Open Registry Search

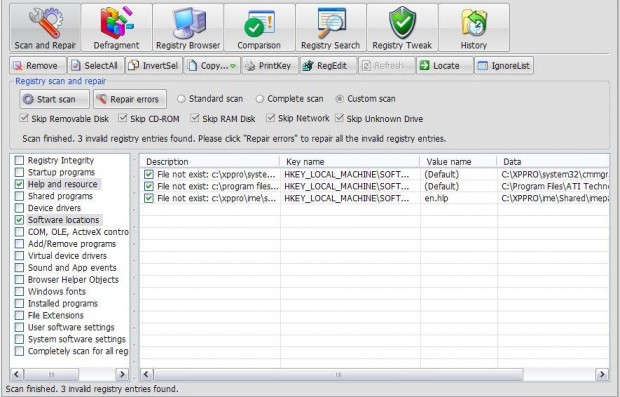point(331,28)
